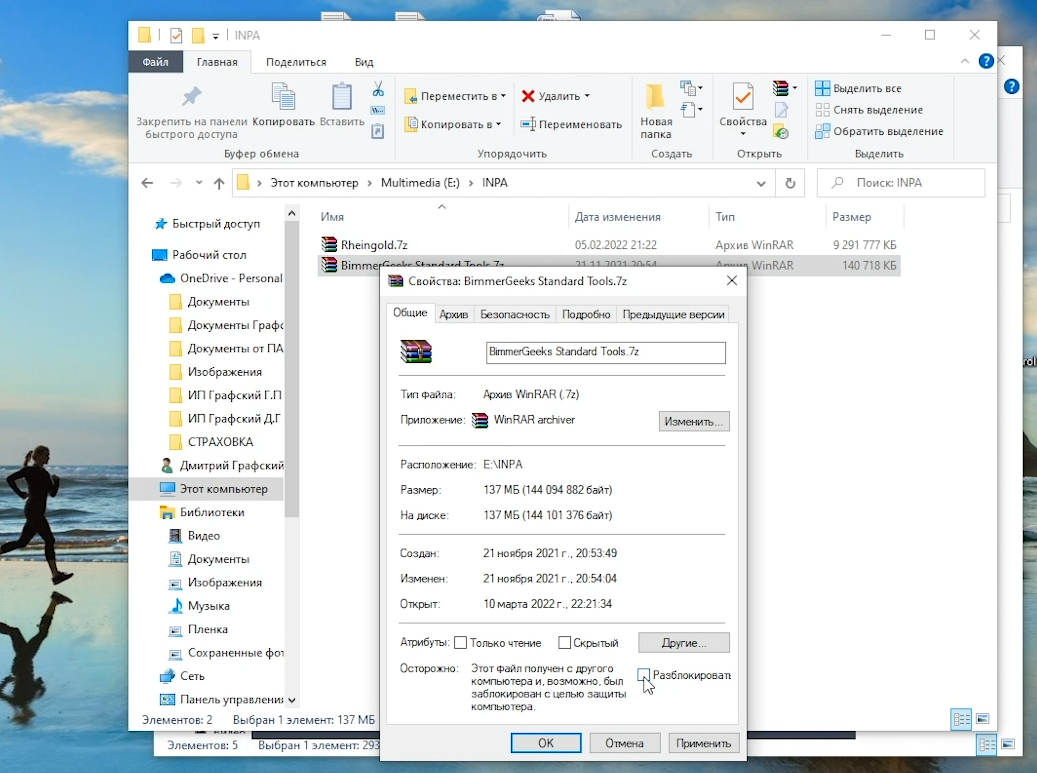1037x773 pixels.
Task: Click the Изменить... button
Action: [694, 421]
